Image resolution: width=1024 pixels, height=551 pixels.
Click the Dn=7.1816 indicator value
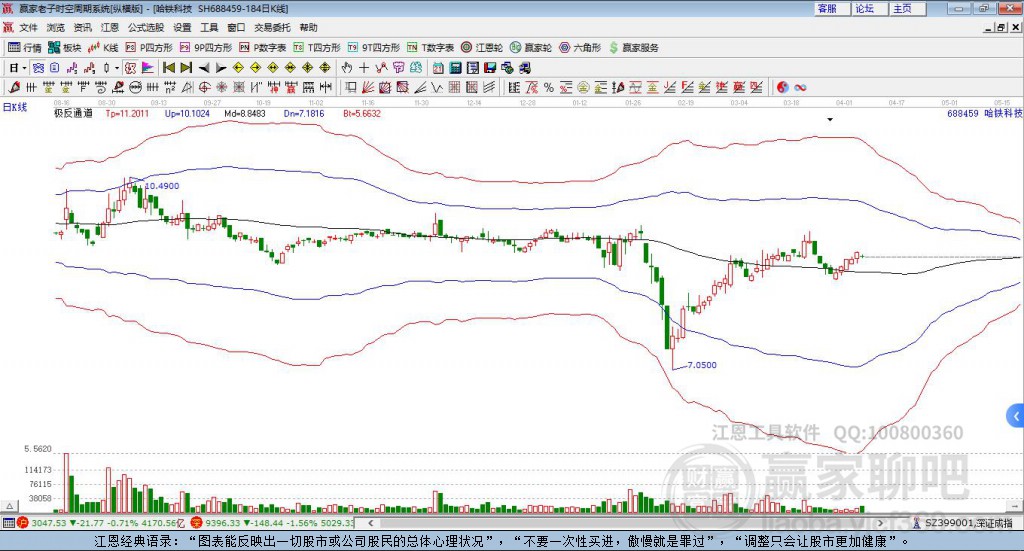point(304,113)
